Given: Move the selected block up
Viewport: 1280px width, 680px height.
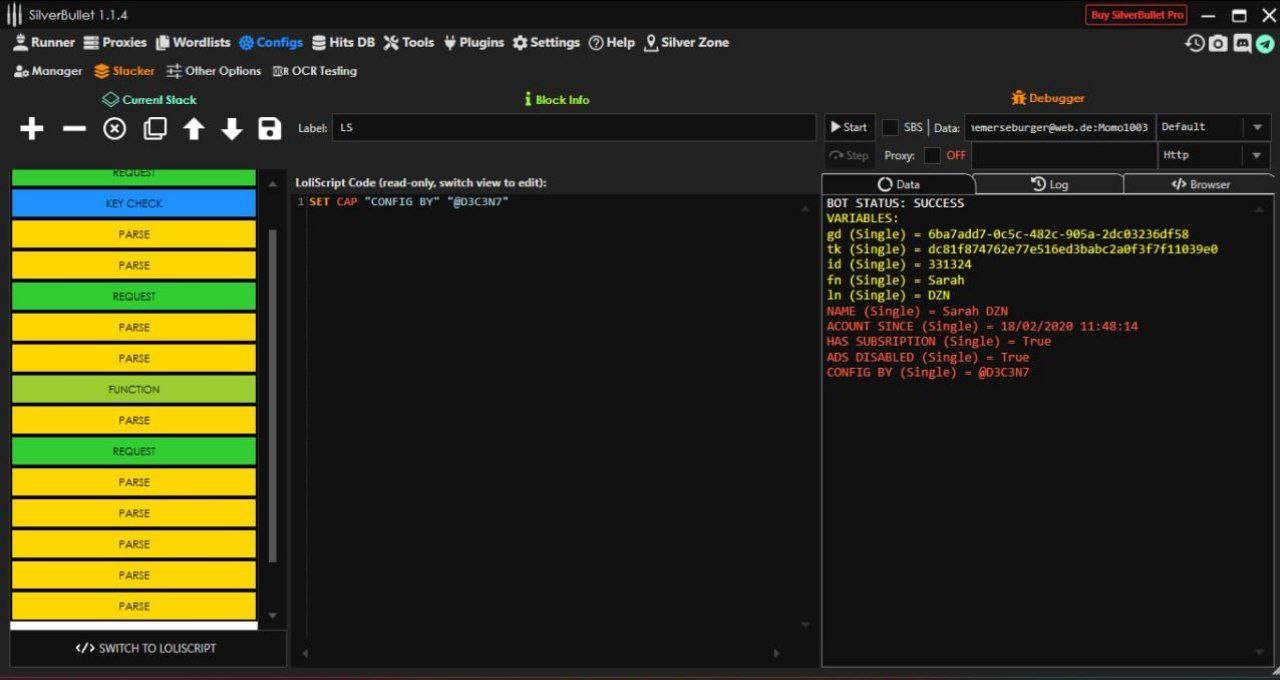Looking at the screenshot, I should [194, 129].
